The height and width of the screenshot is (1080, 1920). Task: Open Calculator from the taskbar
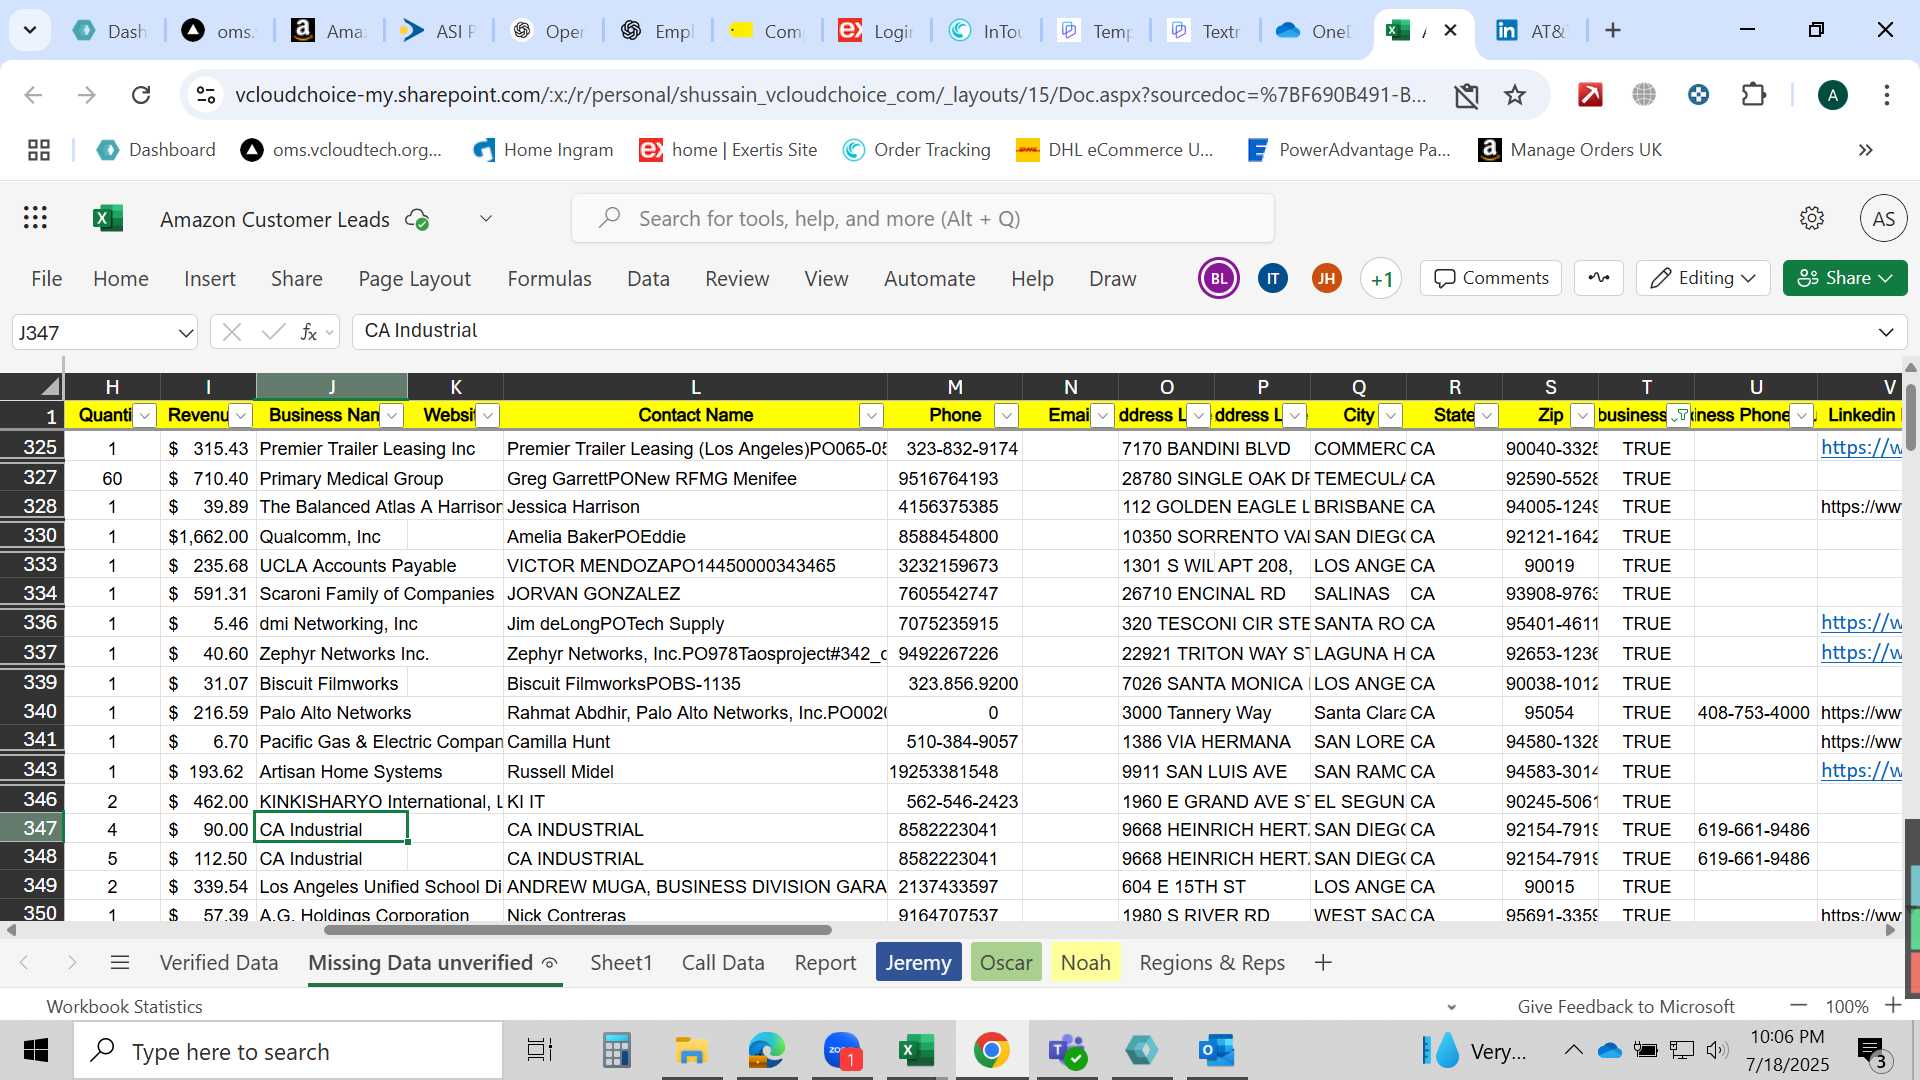[x=616, y=1050]
